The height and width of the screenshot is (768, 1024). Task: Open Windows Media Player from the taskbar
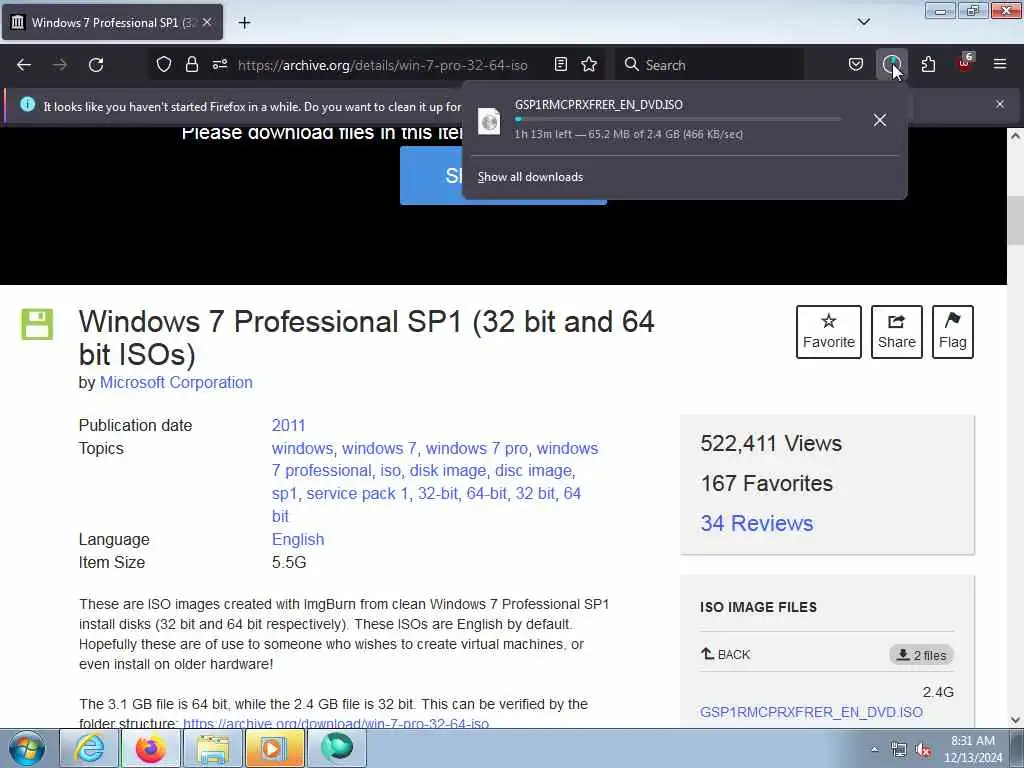tap(274, 748)
